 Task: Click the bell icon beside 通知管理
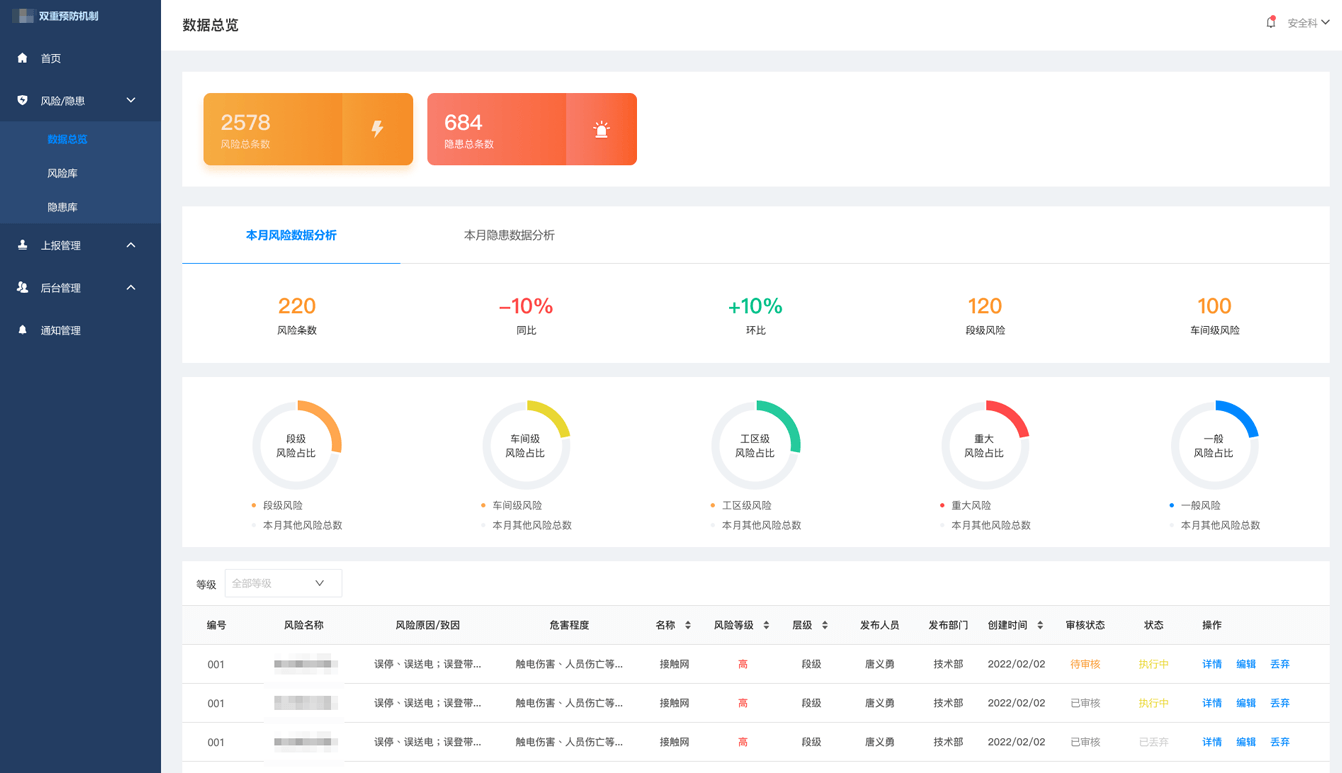(x=23, y=330)
